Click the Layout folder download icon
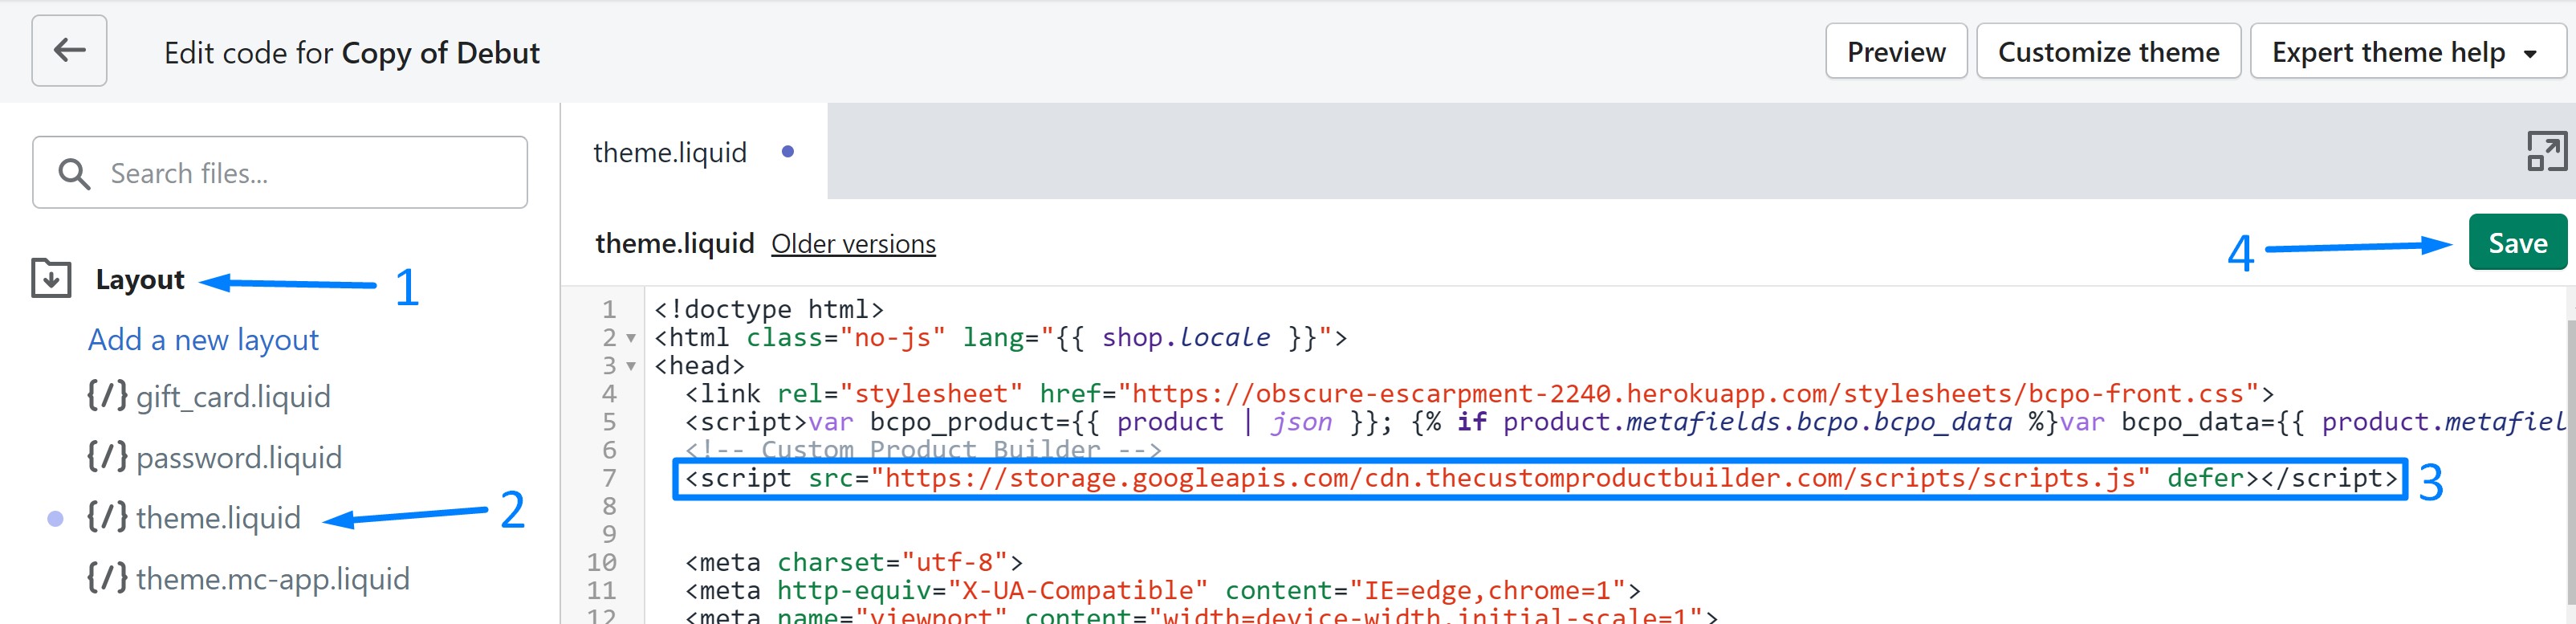The image size is (2576, 624). (x=51, y=279)
